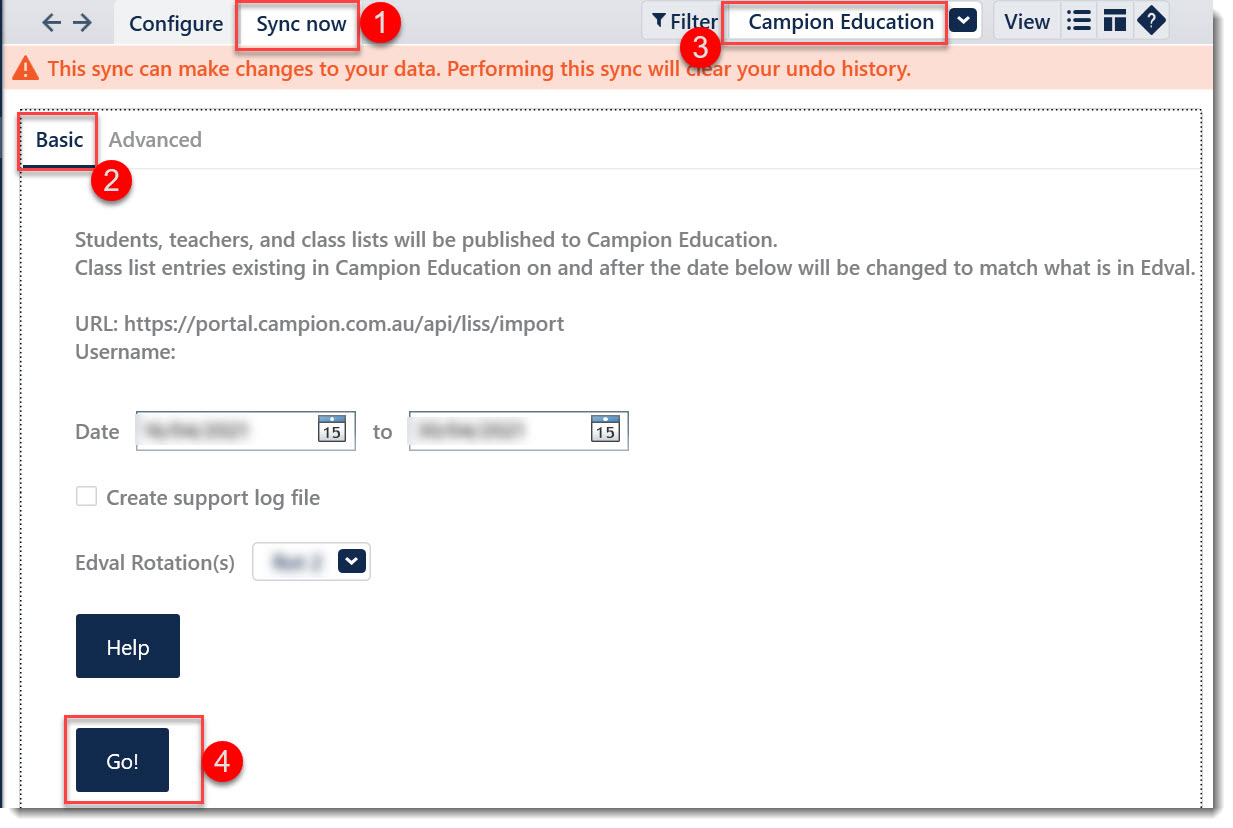Click the portal.campion.com.au URL text
This screenshot has width=1233, height=828.
[x=344, y=324]
